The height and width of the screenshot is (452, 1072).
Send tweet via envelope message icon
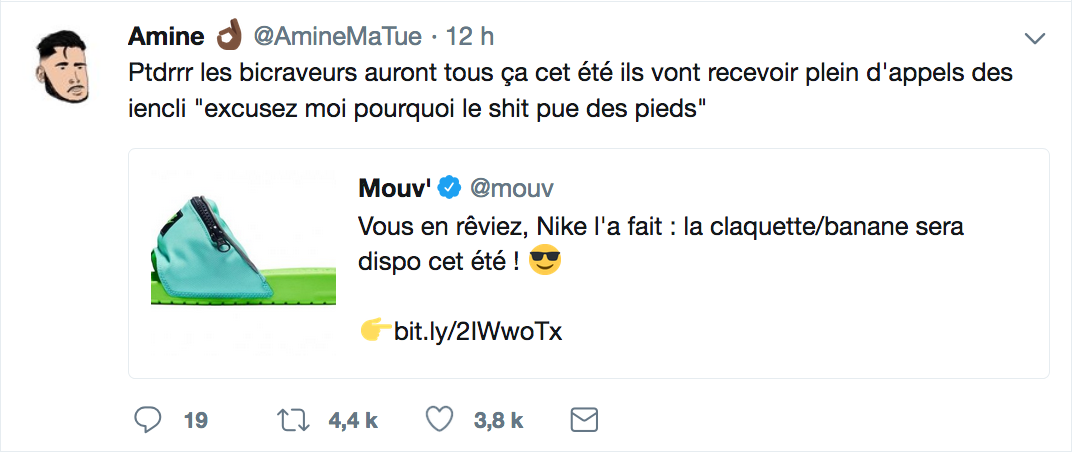pos(583,420)
